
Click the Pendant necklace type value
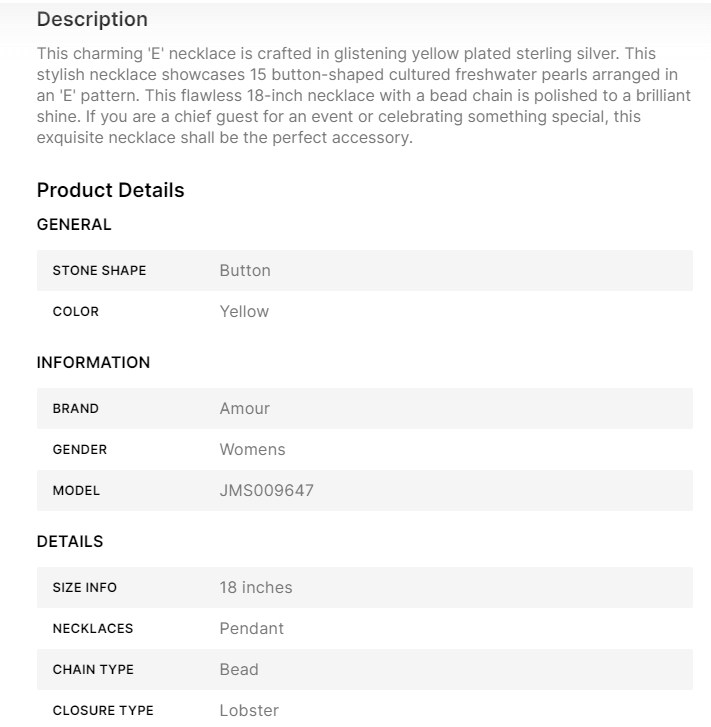pyautogui.click(x=251, y=628)
